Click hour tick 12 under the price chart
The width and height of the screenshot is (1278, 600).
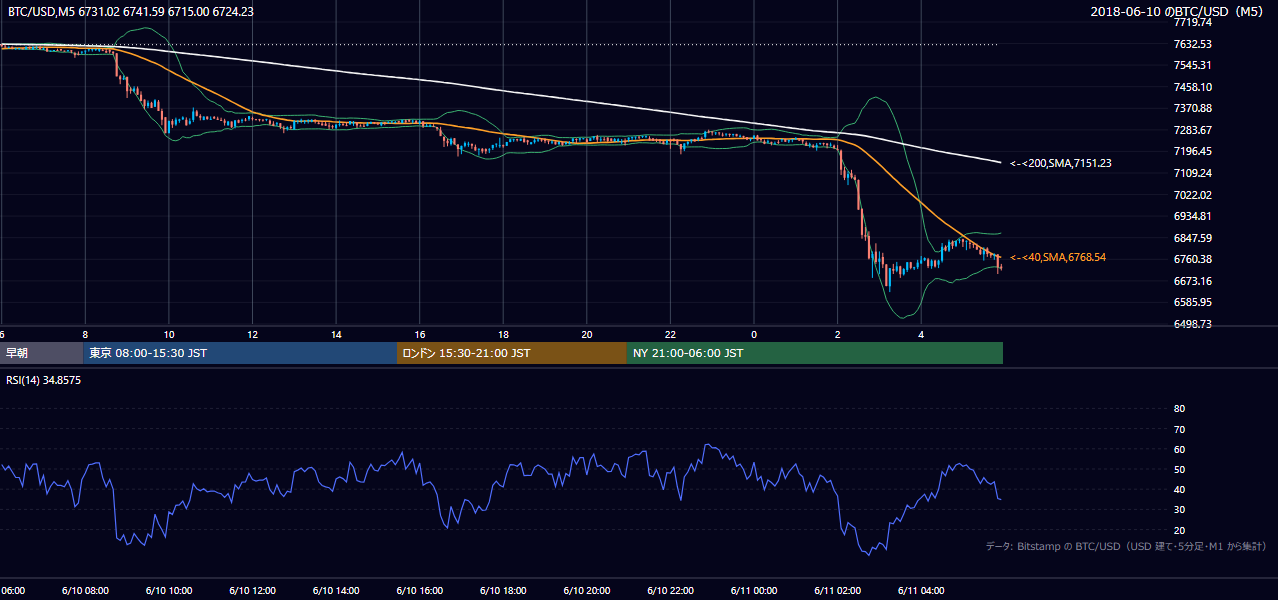pyautogui.click(x=253, y=334)
